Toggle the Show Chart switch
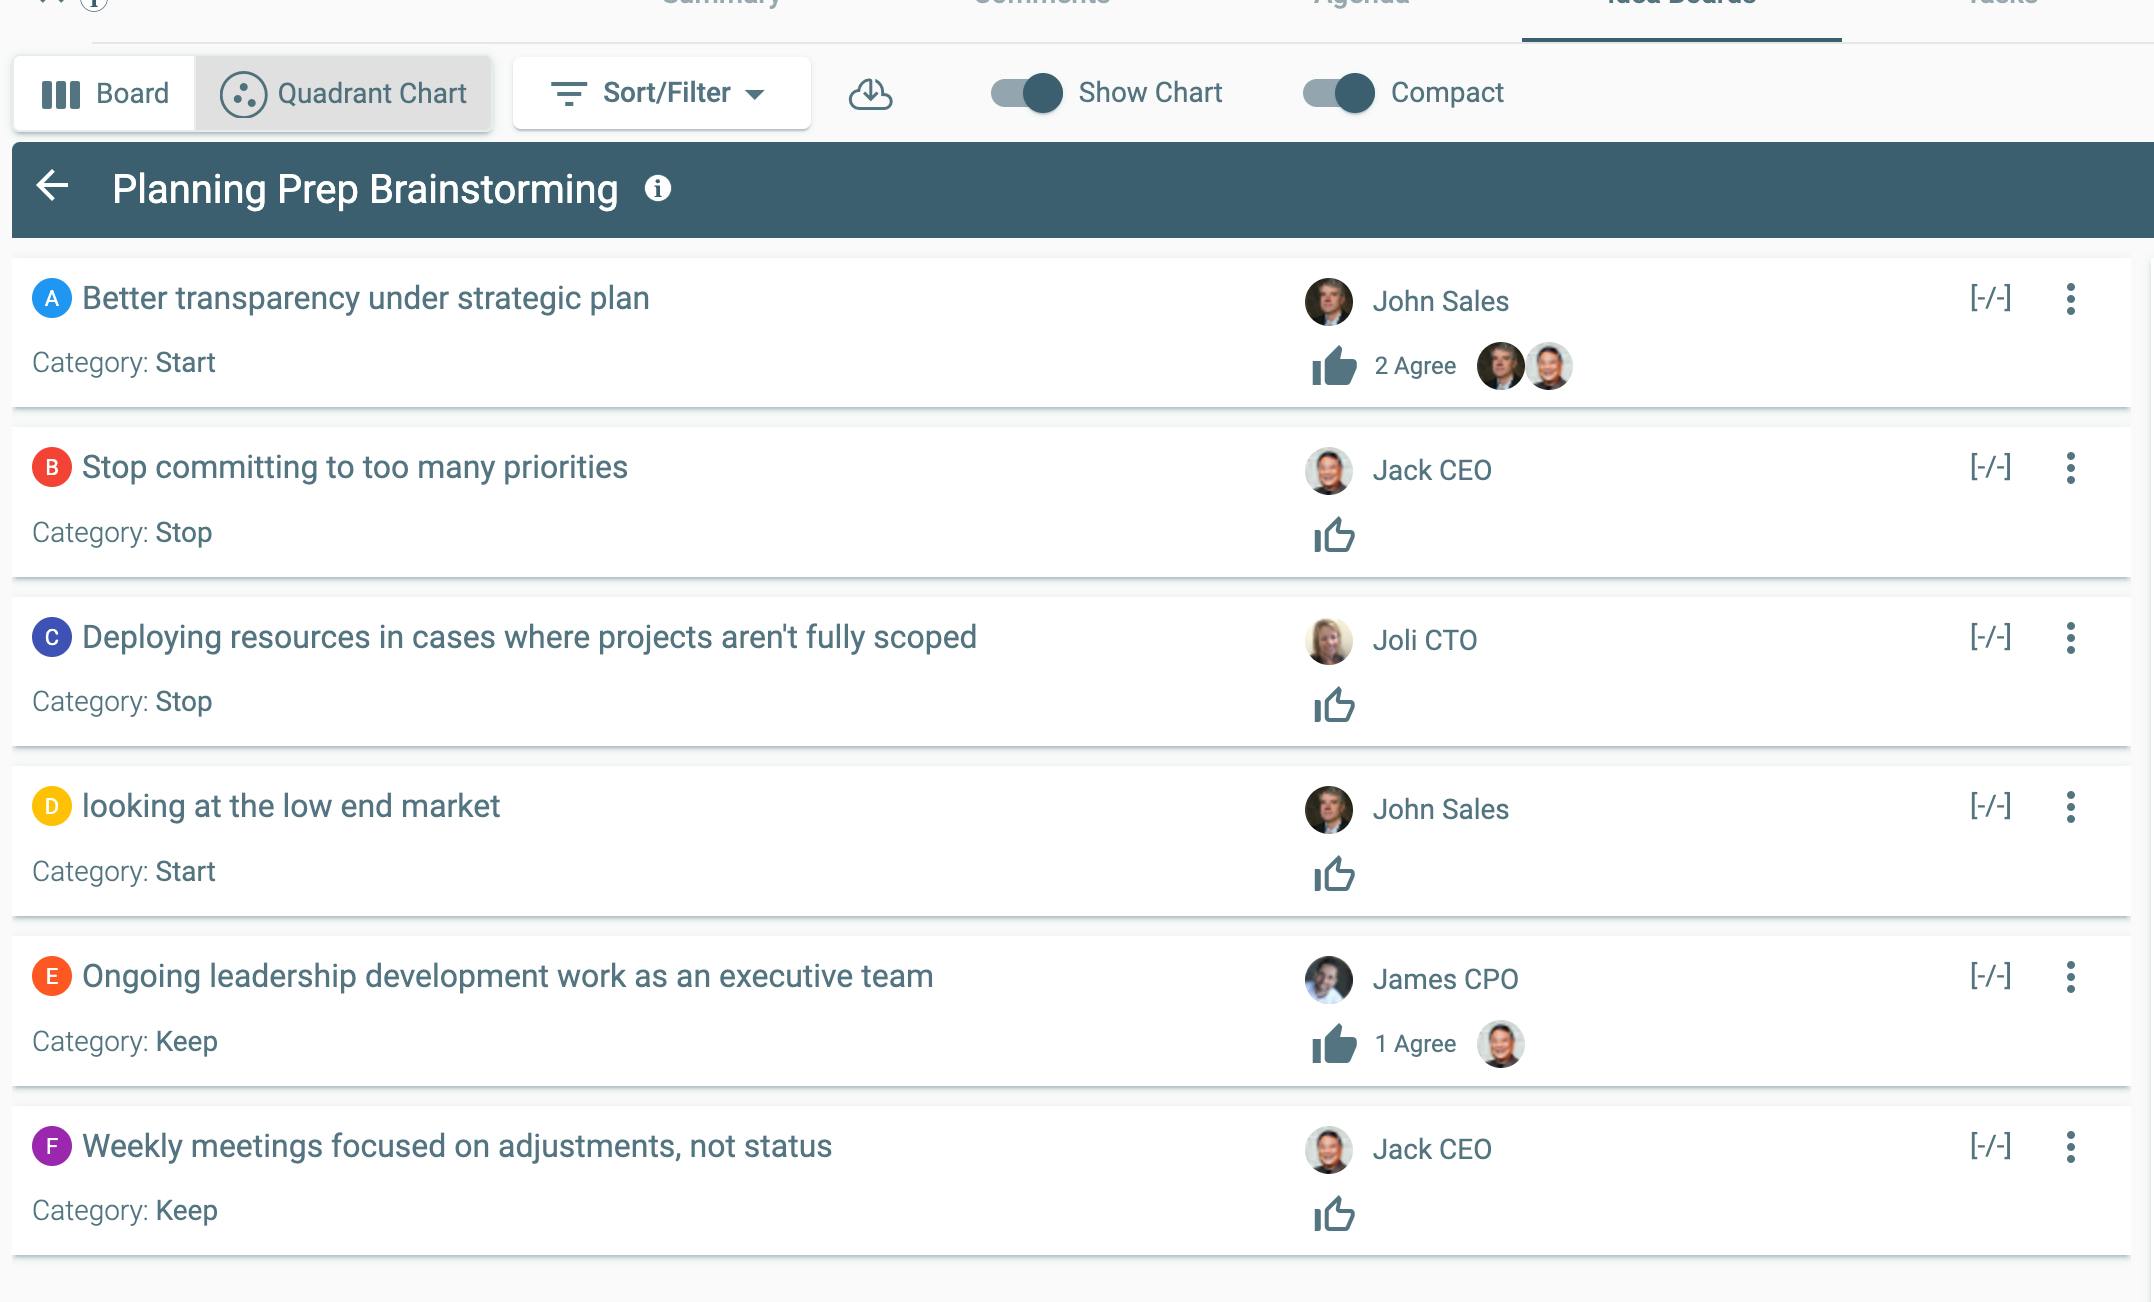Image resolution: width=2154 pixels, height=1302 pixels. tap(1026, 93)
